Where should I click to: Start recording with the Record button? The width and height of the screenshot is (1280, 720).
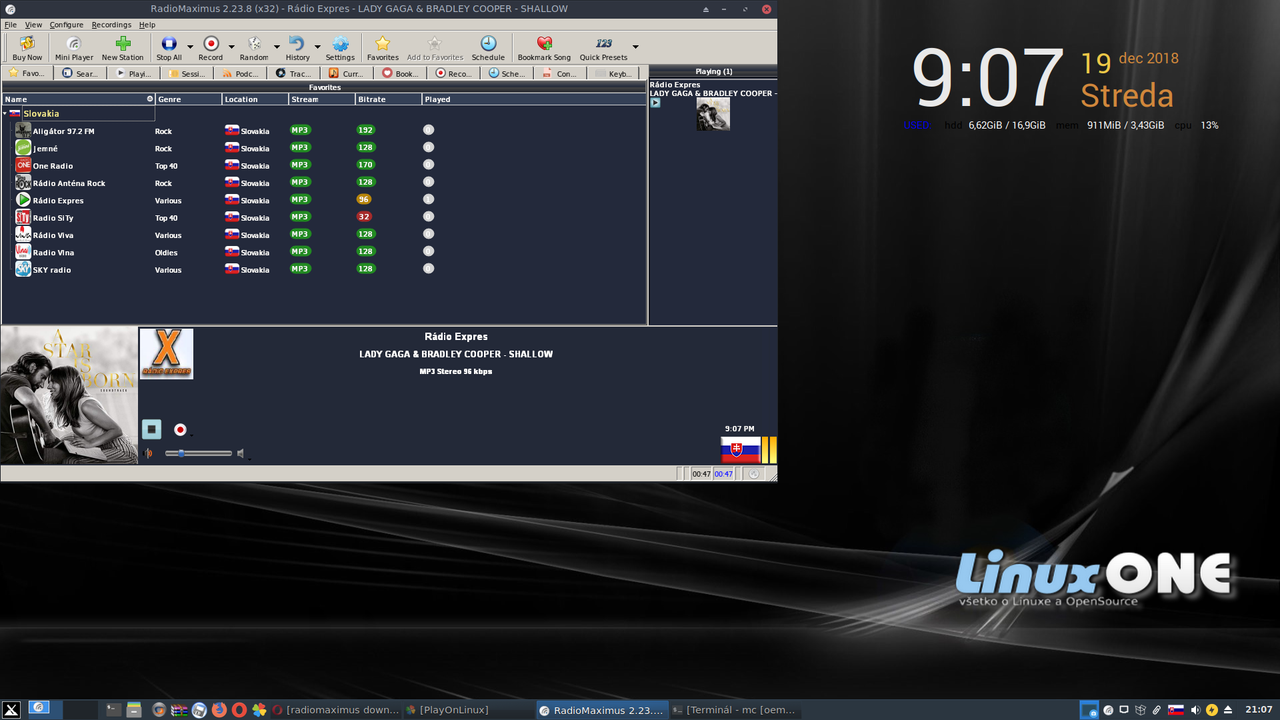[210, 47]
